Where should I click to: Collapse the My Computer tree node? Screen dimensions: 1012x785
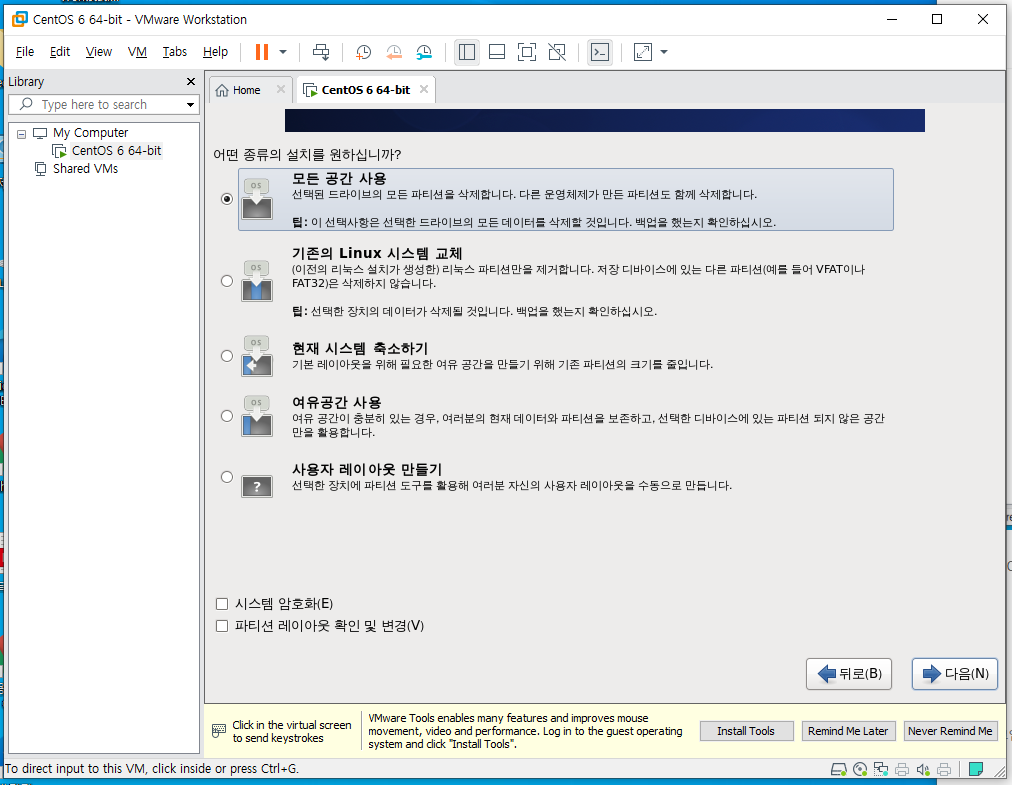[21, 134]
